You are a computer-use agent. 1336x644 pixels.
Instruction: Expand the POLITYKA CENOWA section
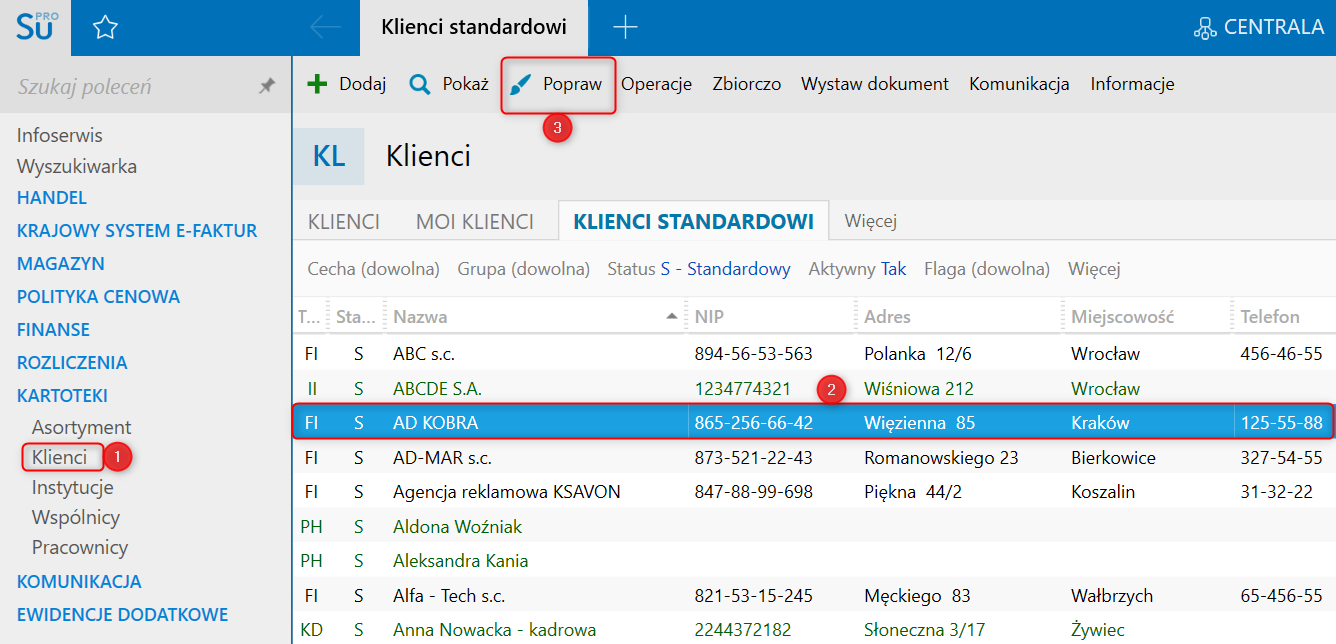click(x=98, y=297)
